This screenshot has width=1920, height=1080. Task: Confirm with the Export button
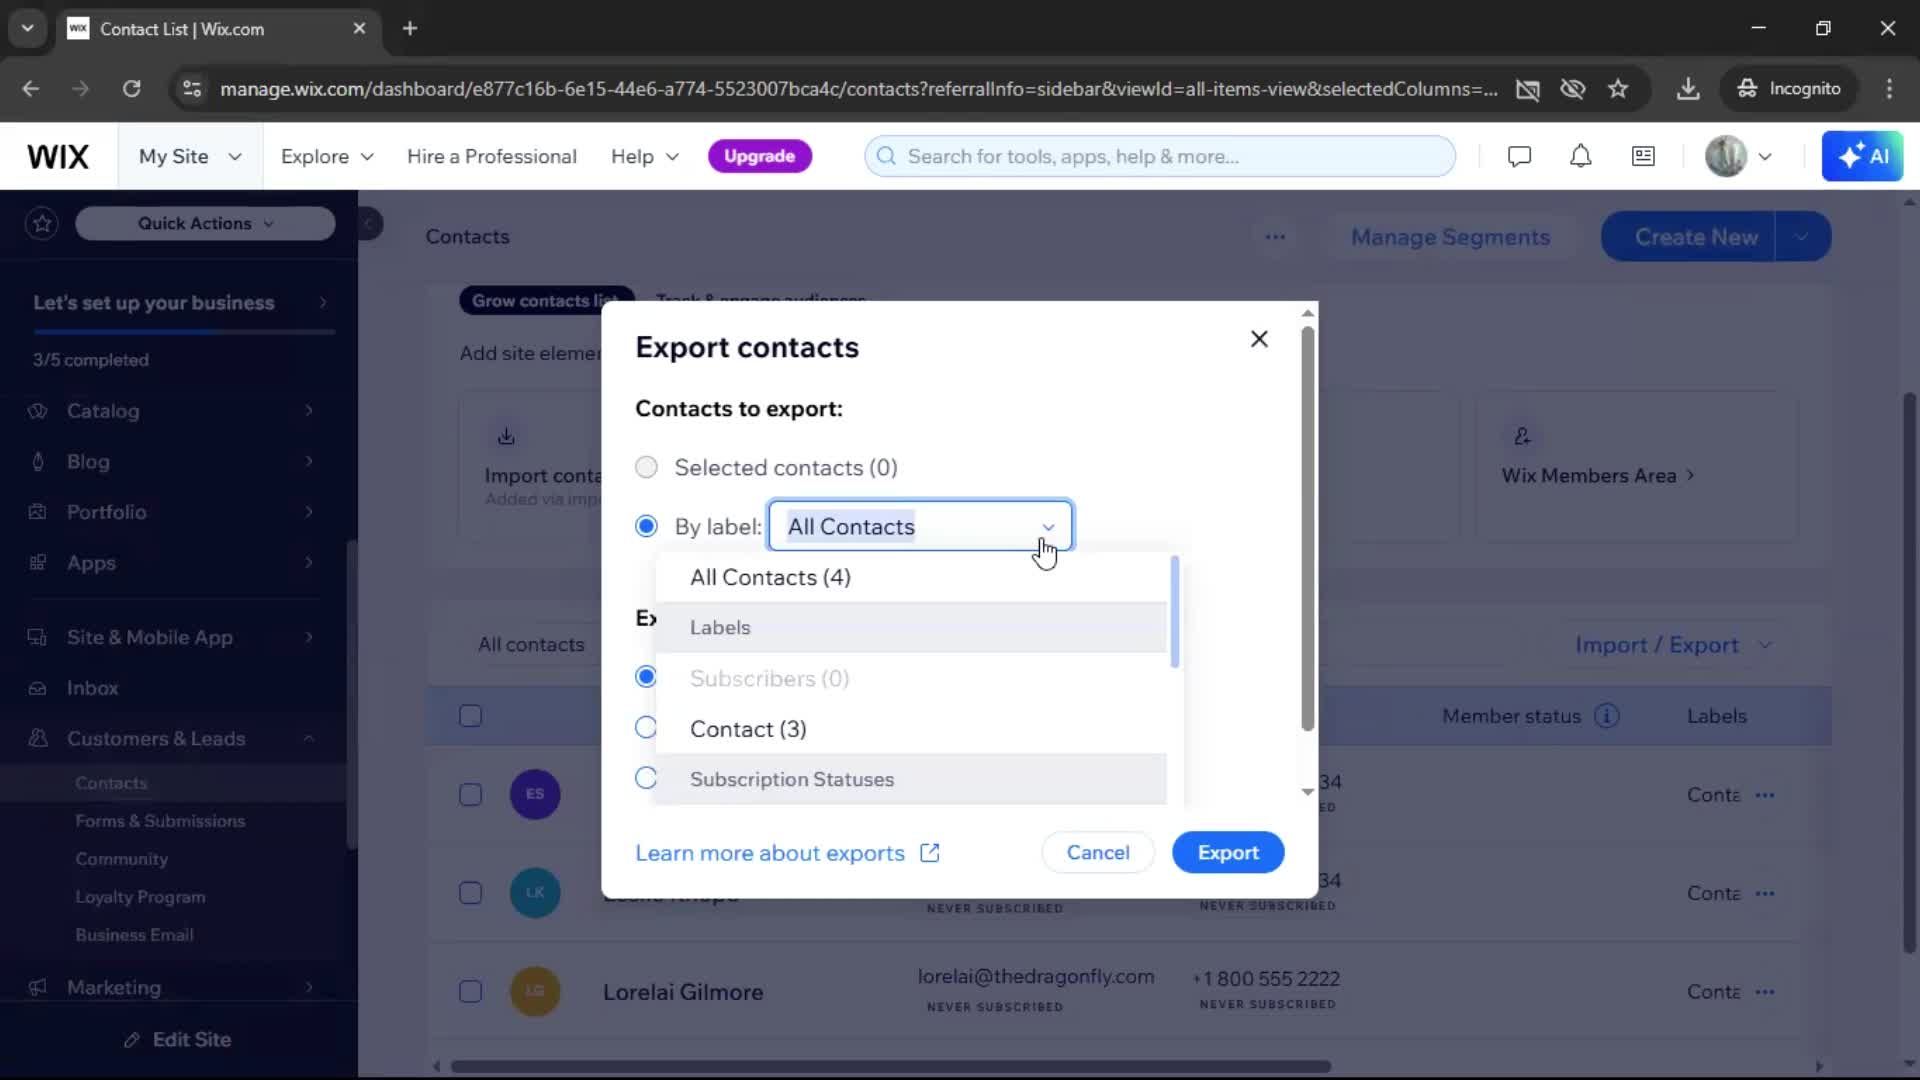coord(1228,852)
